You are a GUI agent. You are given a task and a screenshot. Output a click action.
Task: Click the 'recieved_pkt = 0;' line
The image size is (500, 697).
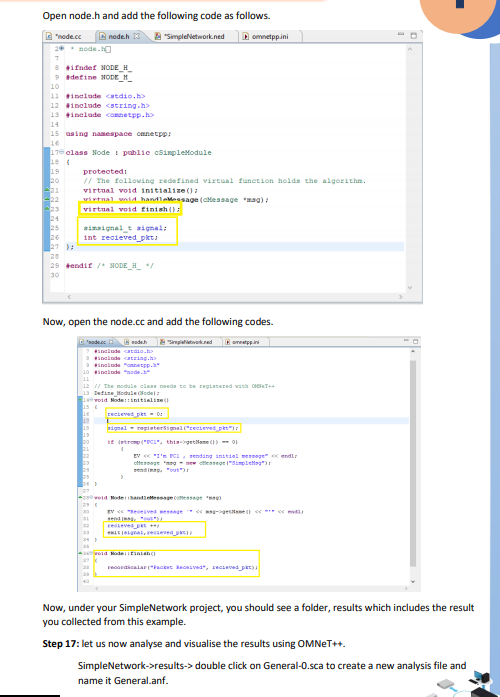pyautogui.click(x=135, y=414)
